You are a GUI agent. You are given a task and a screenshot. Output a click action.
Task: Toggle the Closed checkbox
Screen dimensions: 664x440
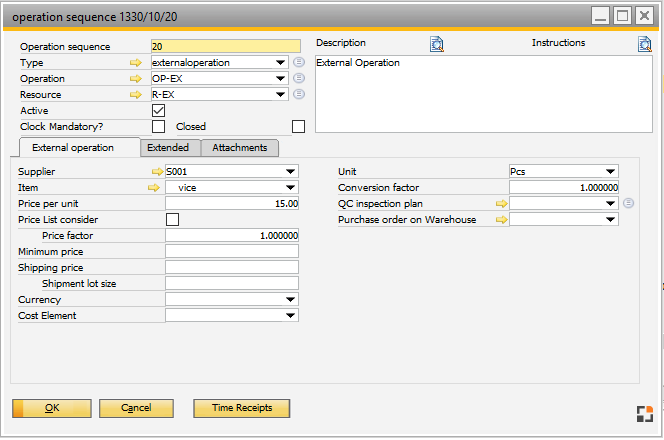point(298,126)
